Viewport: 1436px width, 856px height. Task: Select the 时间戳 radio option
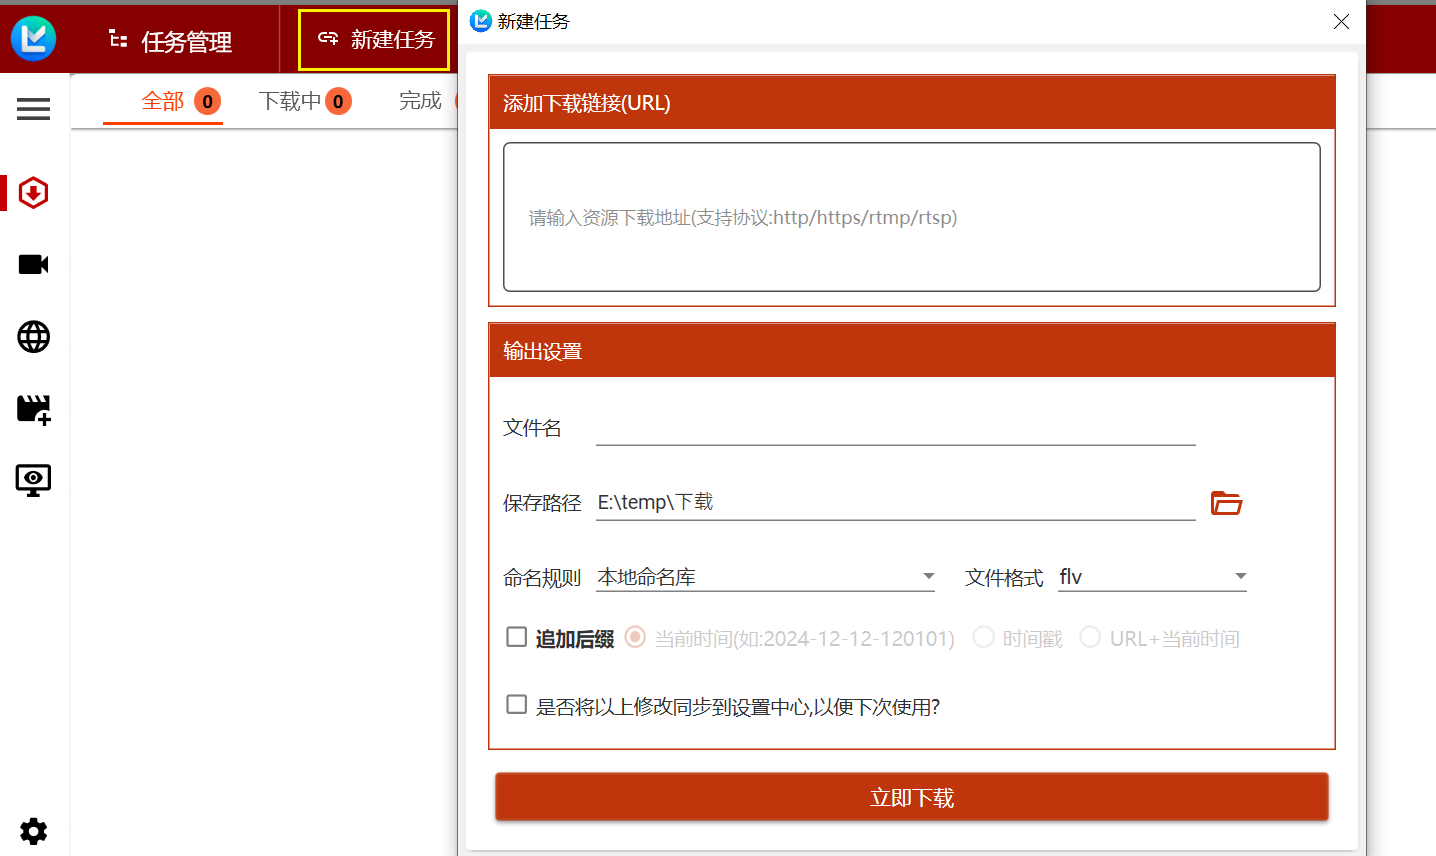pos(984,637)
